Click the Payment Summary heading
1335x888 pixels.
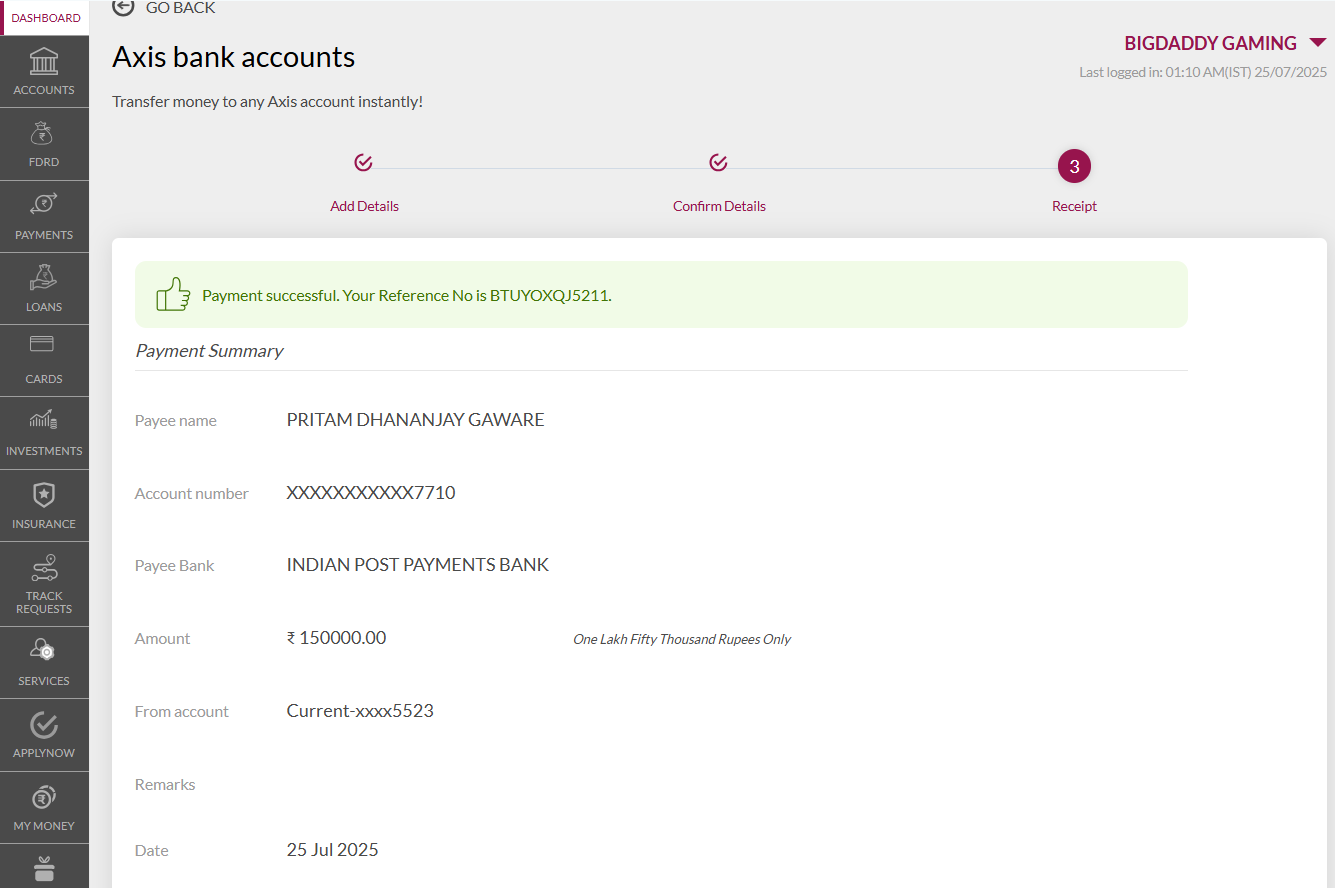point(209,351)
